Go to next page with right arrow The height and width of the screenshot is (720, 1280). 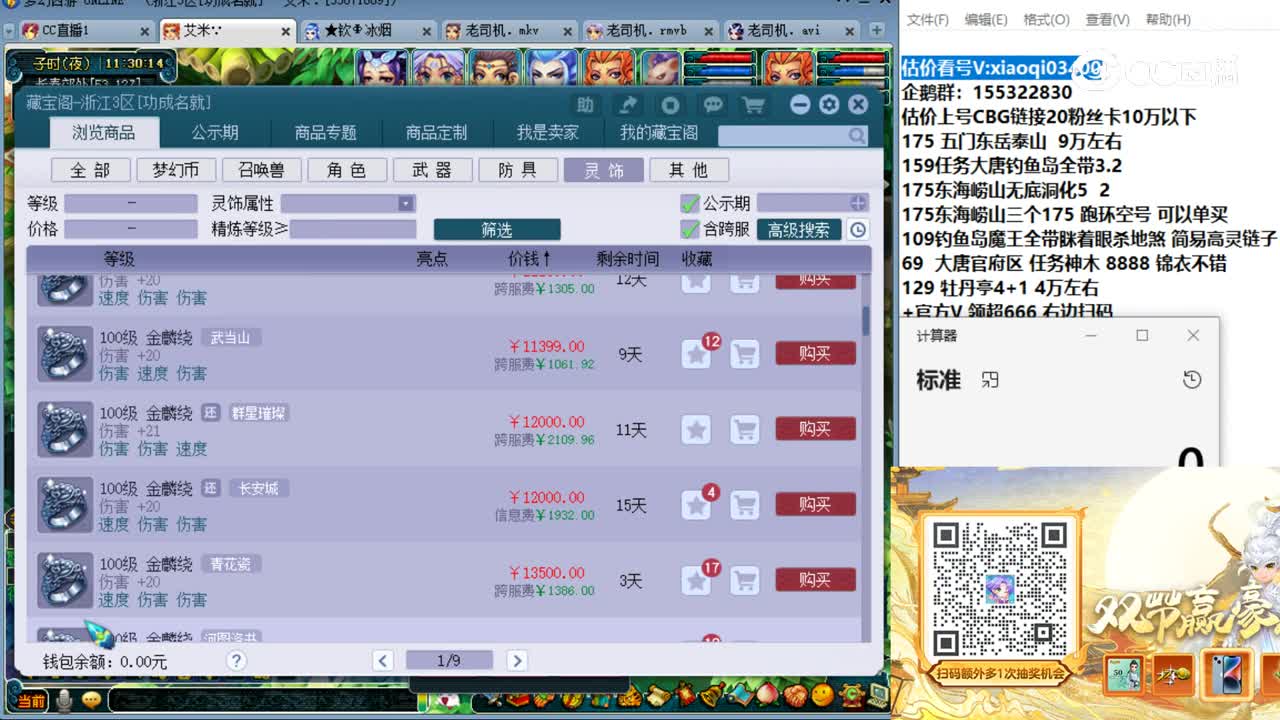point(516,660)
